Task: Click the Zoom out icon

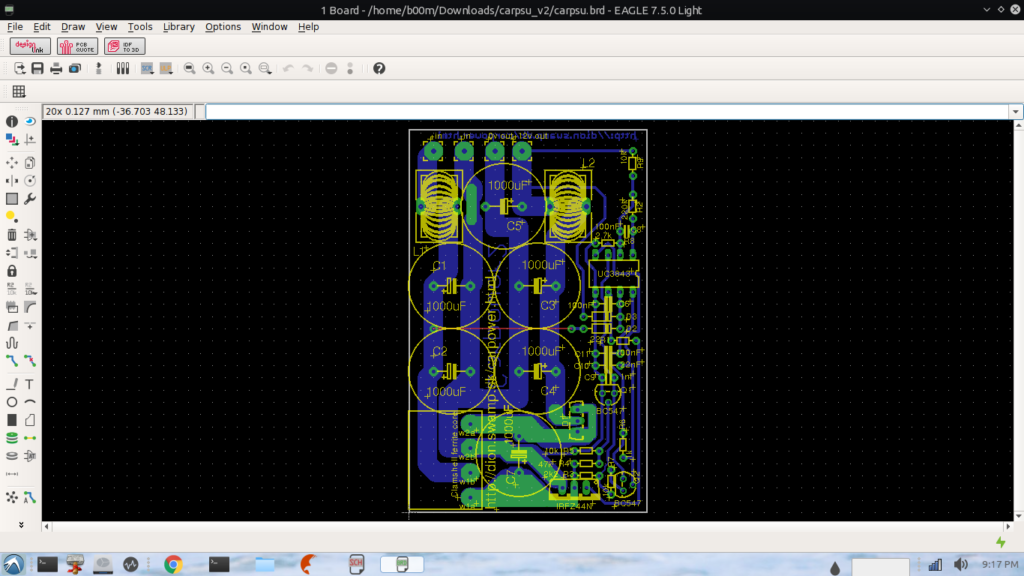Action: 227,69
